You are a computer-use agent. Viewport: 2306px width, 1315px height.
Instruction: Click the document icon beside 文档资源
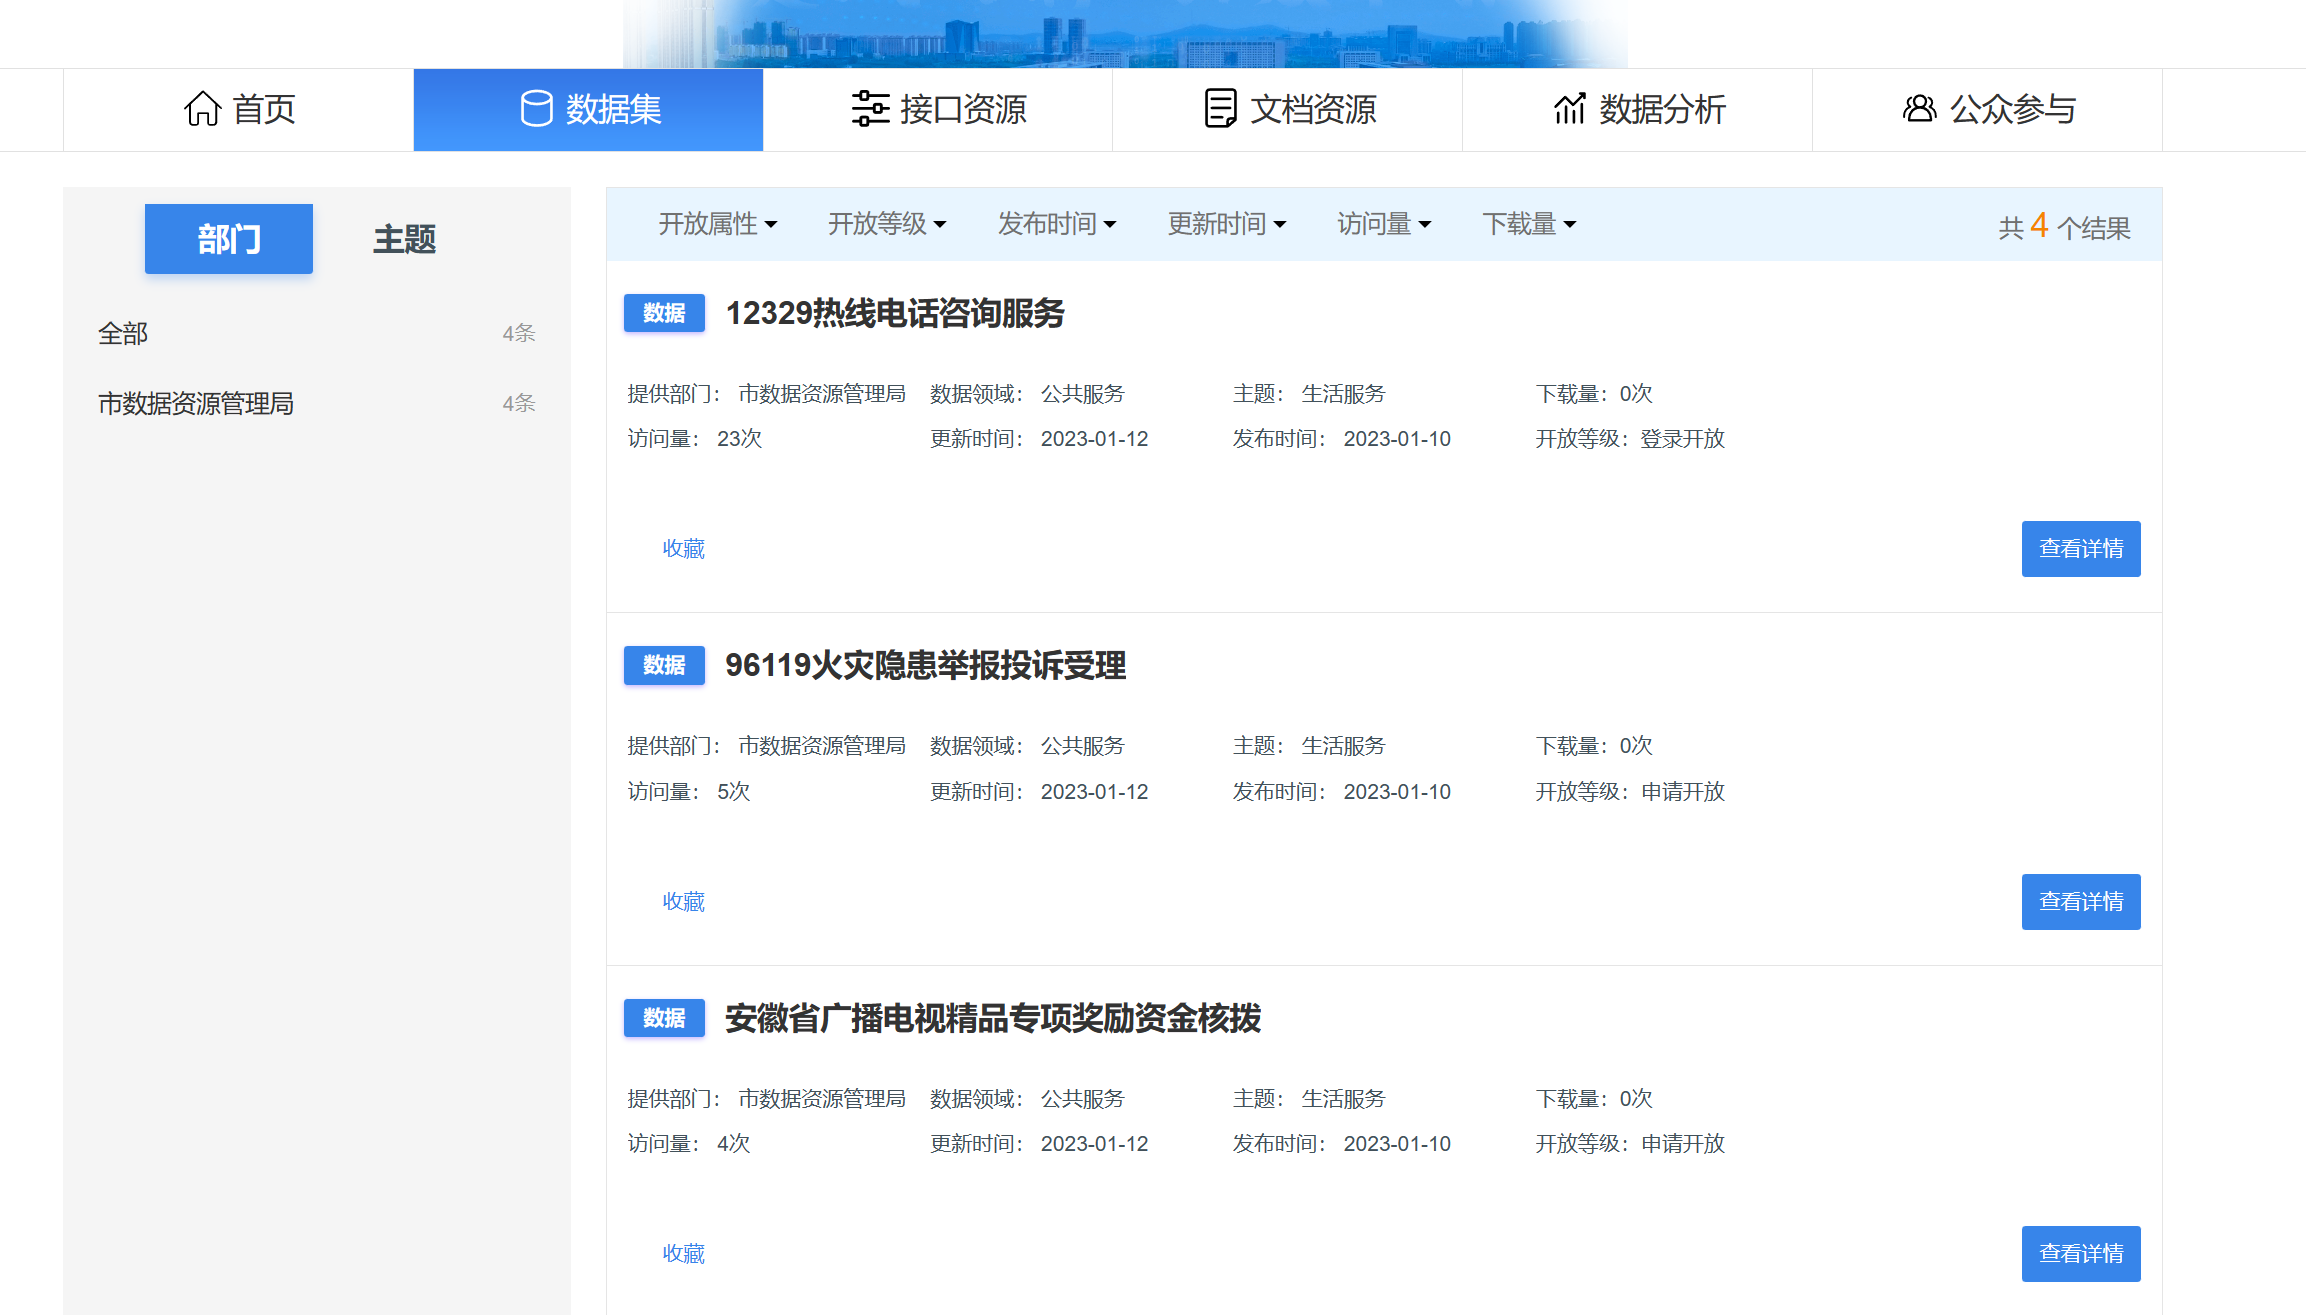1220,109
